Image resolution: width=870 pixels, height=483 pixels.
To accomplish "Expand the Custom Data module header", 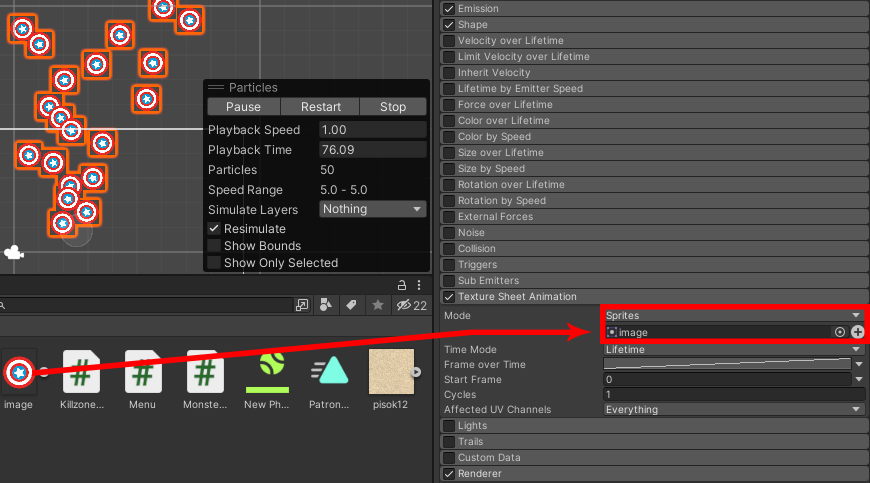I will pos(655,457).
